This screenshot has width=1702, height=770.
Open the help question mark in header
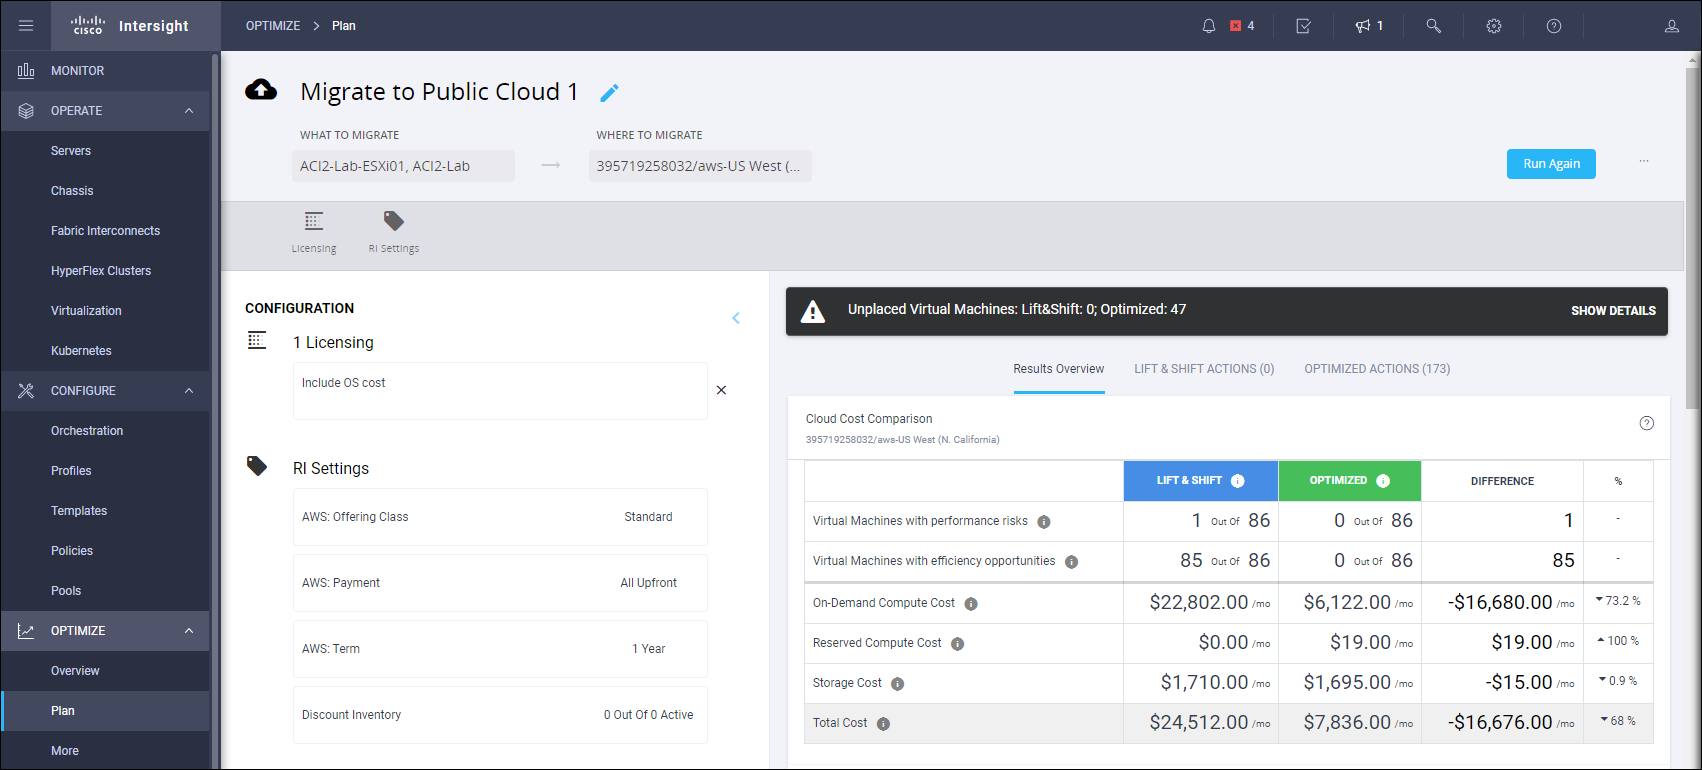point(1554,26)
